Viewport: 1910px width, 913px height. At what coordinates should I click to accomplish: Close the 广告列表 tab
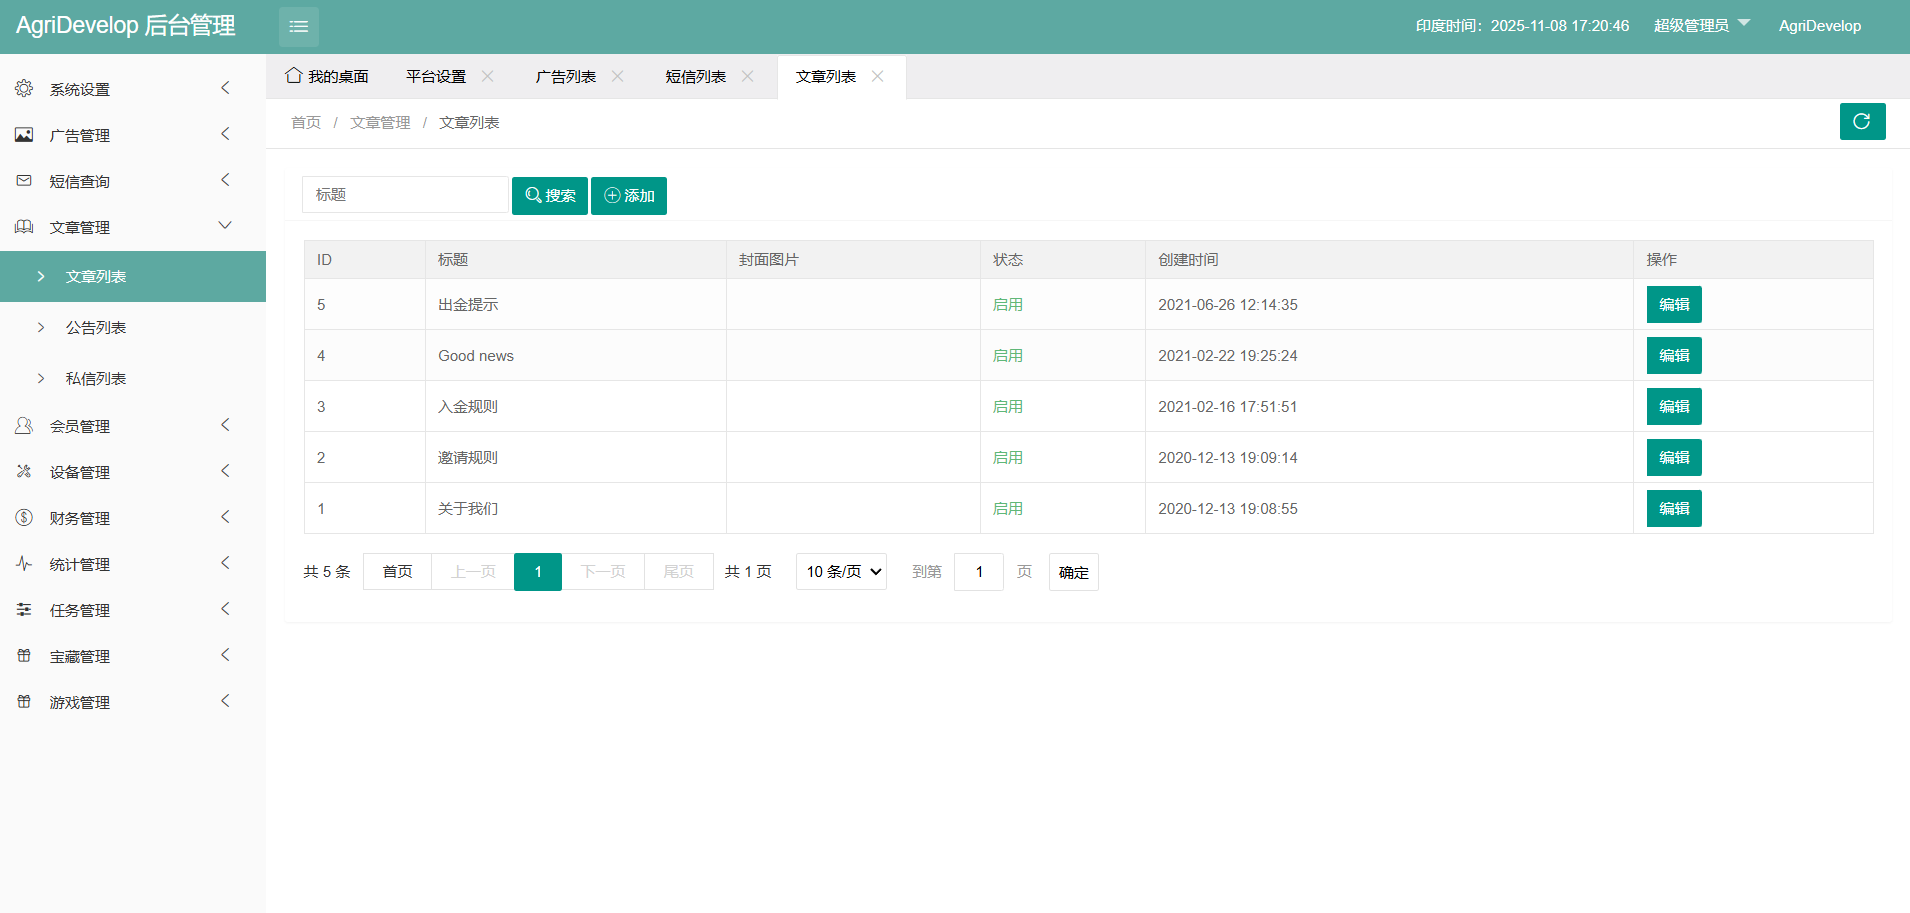[x=618, y=76]
